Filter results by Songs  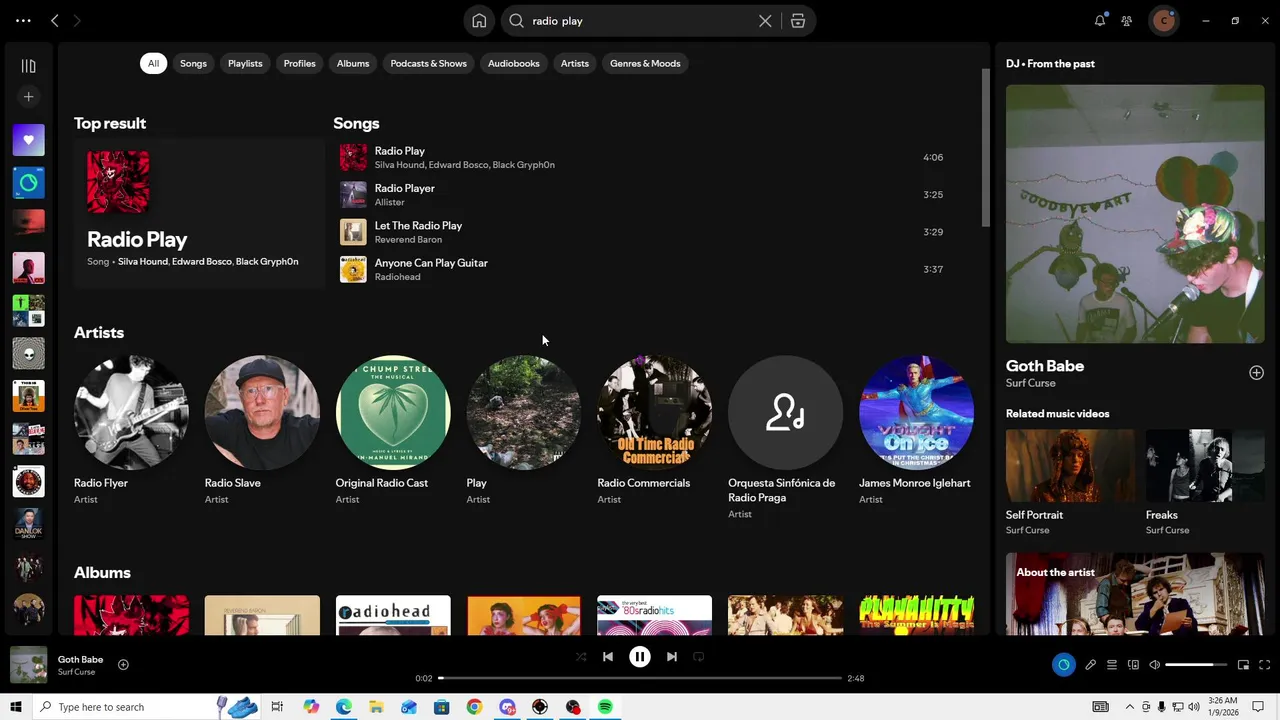click(193, 64)
